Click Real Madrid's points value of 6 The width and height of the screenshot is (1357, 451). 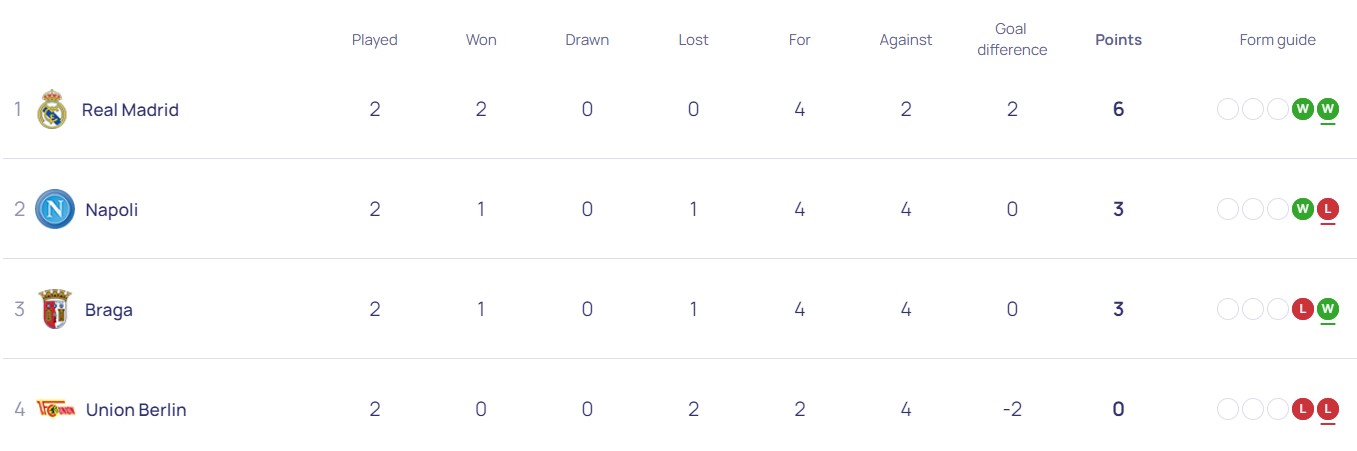click(x=1118, y=109)
